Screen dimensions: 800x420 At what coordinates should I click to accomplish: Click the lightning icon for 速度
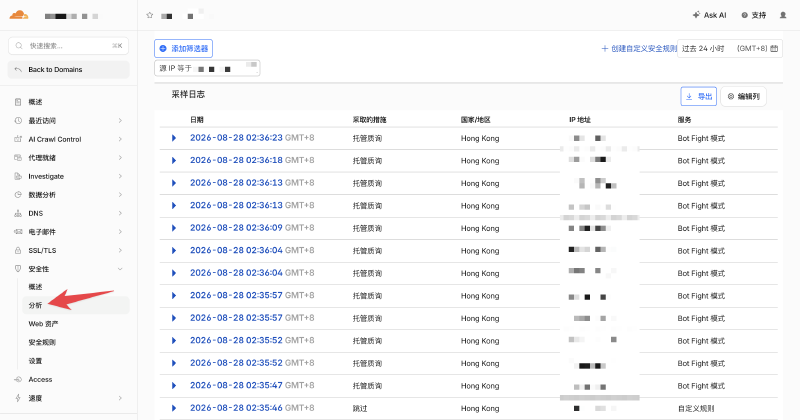[x=18, y=398]
